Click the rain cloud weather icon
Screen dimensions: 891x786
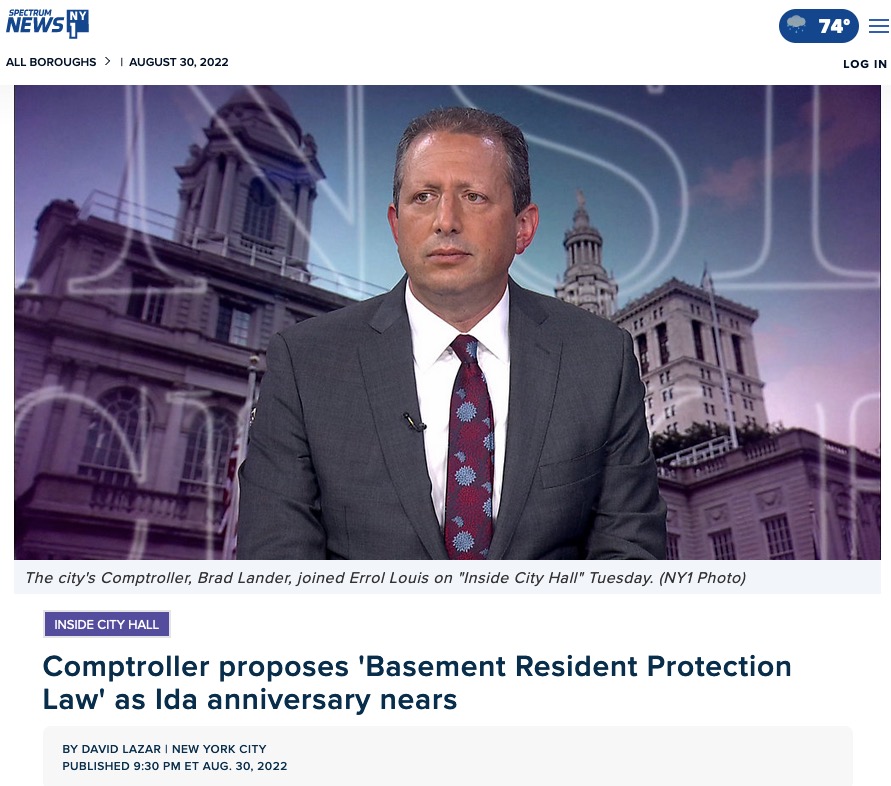click(796, 24)
